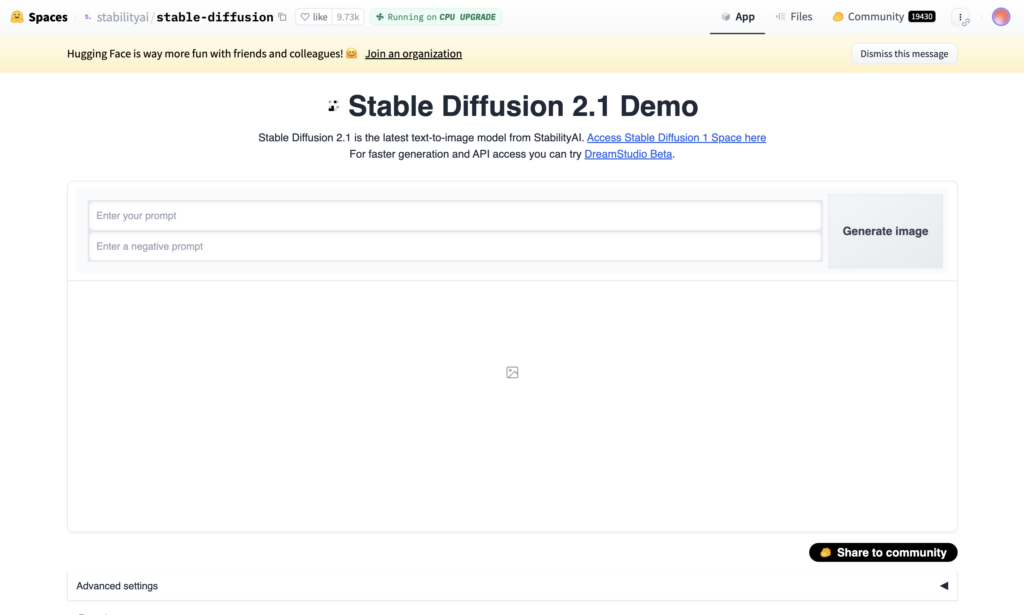1024x615 pixels.
Task: Click Share to community button
Action: tap(883, 552)
